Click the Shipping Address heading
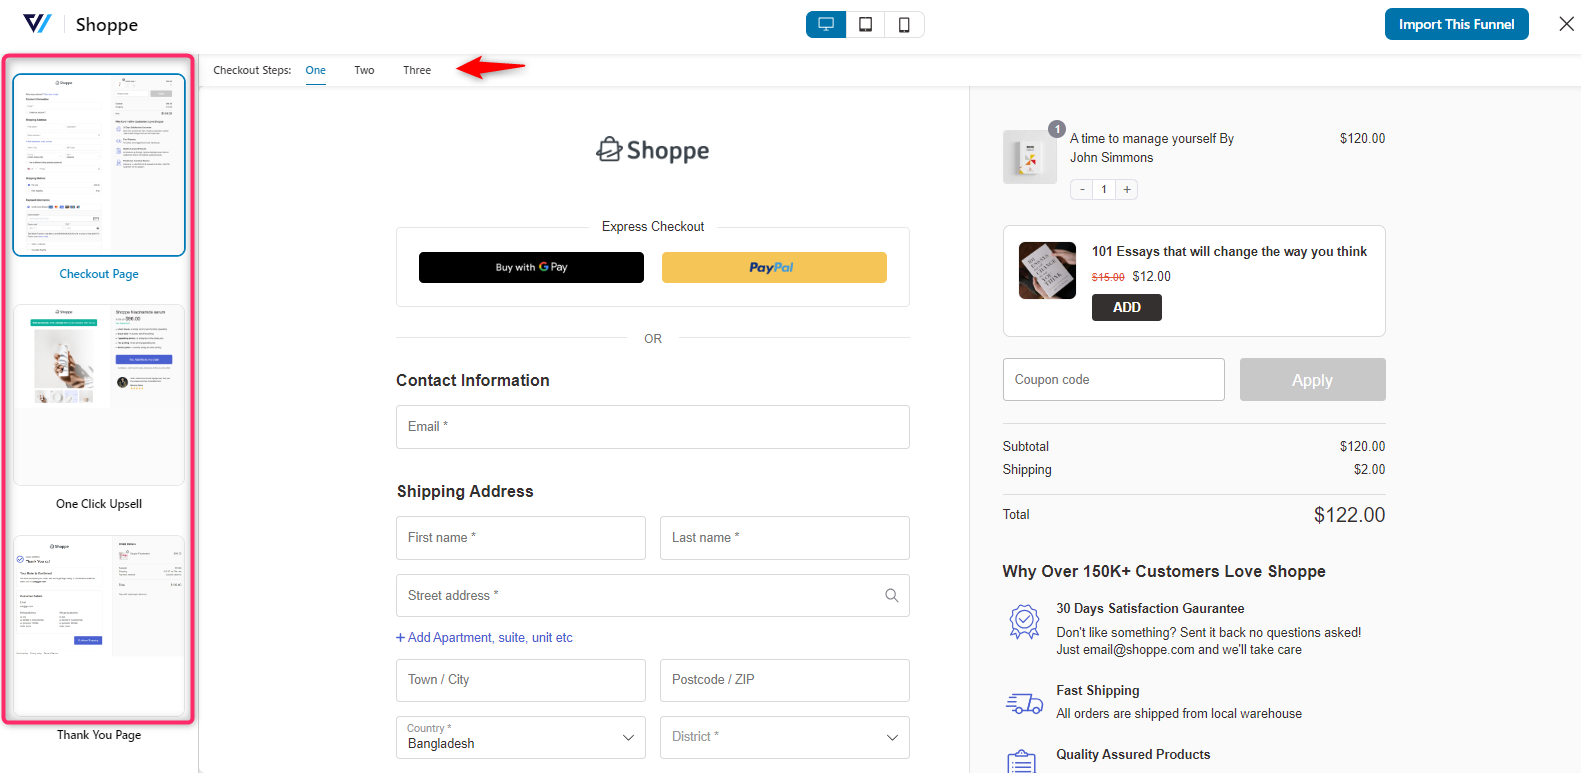The width and height of the screenshot is (1581, 773). [465, 492]
